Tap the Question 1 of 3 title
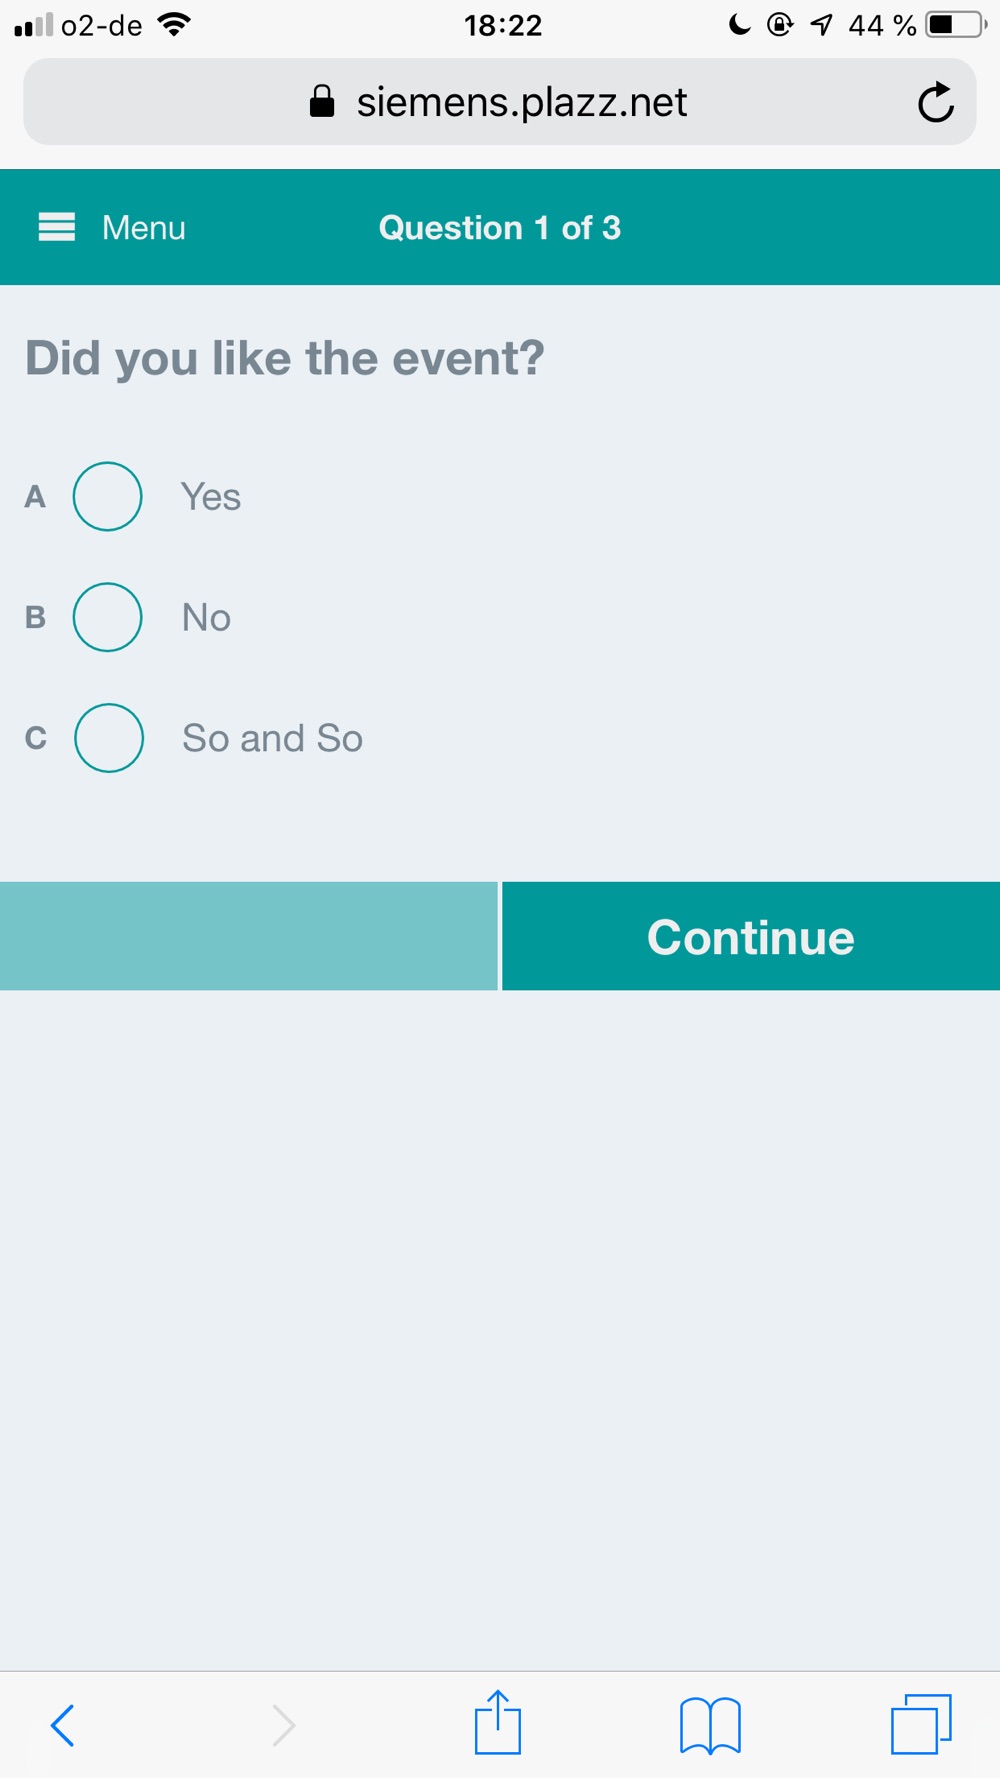This screenshot has height=1778, width=1000. coord(500,228)
